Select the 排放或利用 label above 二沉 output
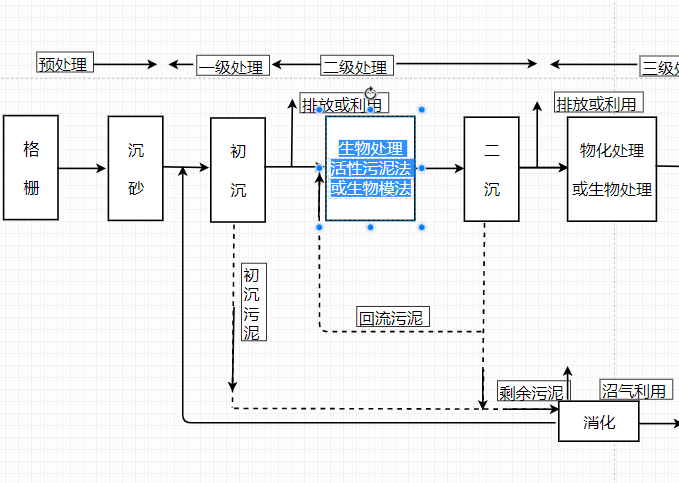 (x=599, y=102)
